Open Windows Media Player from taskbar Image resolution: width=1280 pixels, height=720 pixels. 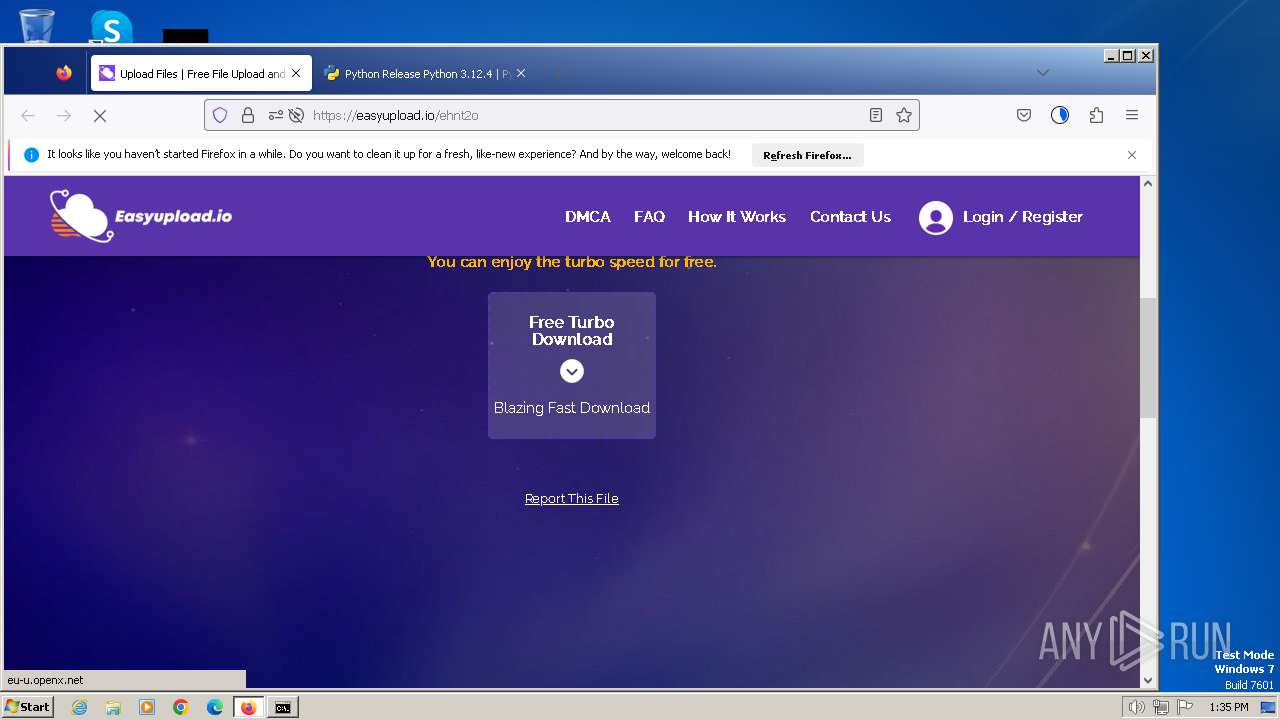pyautogui.click(x=147, y=707)
